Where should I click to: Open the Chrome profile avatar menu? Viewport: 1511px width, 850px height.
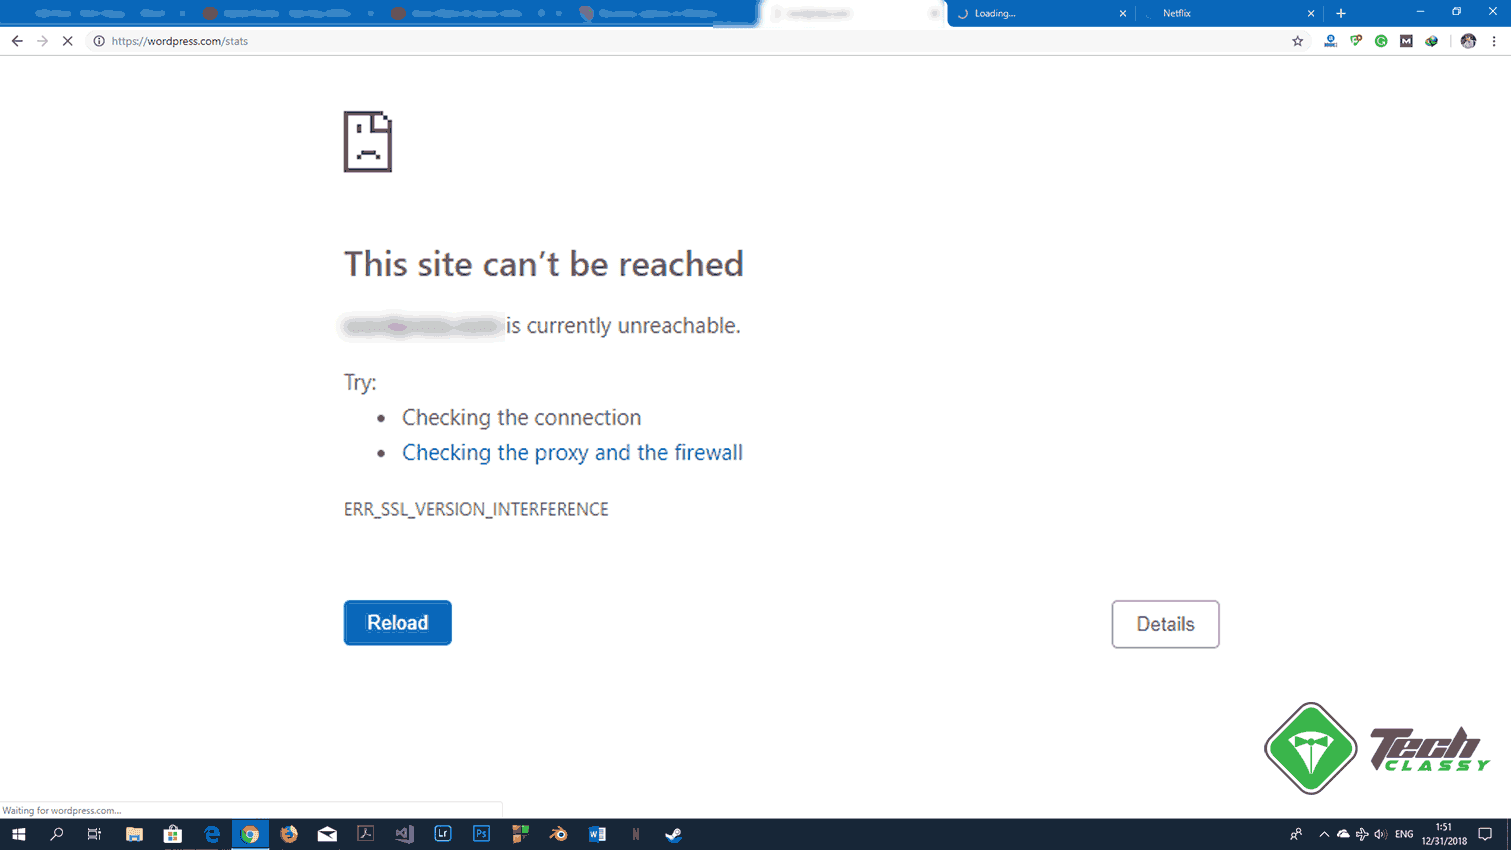[x=1469, y=41]
